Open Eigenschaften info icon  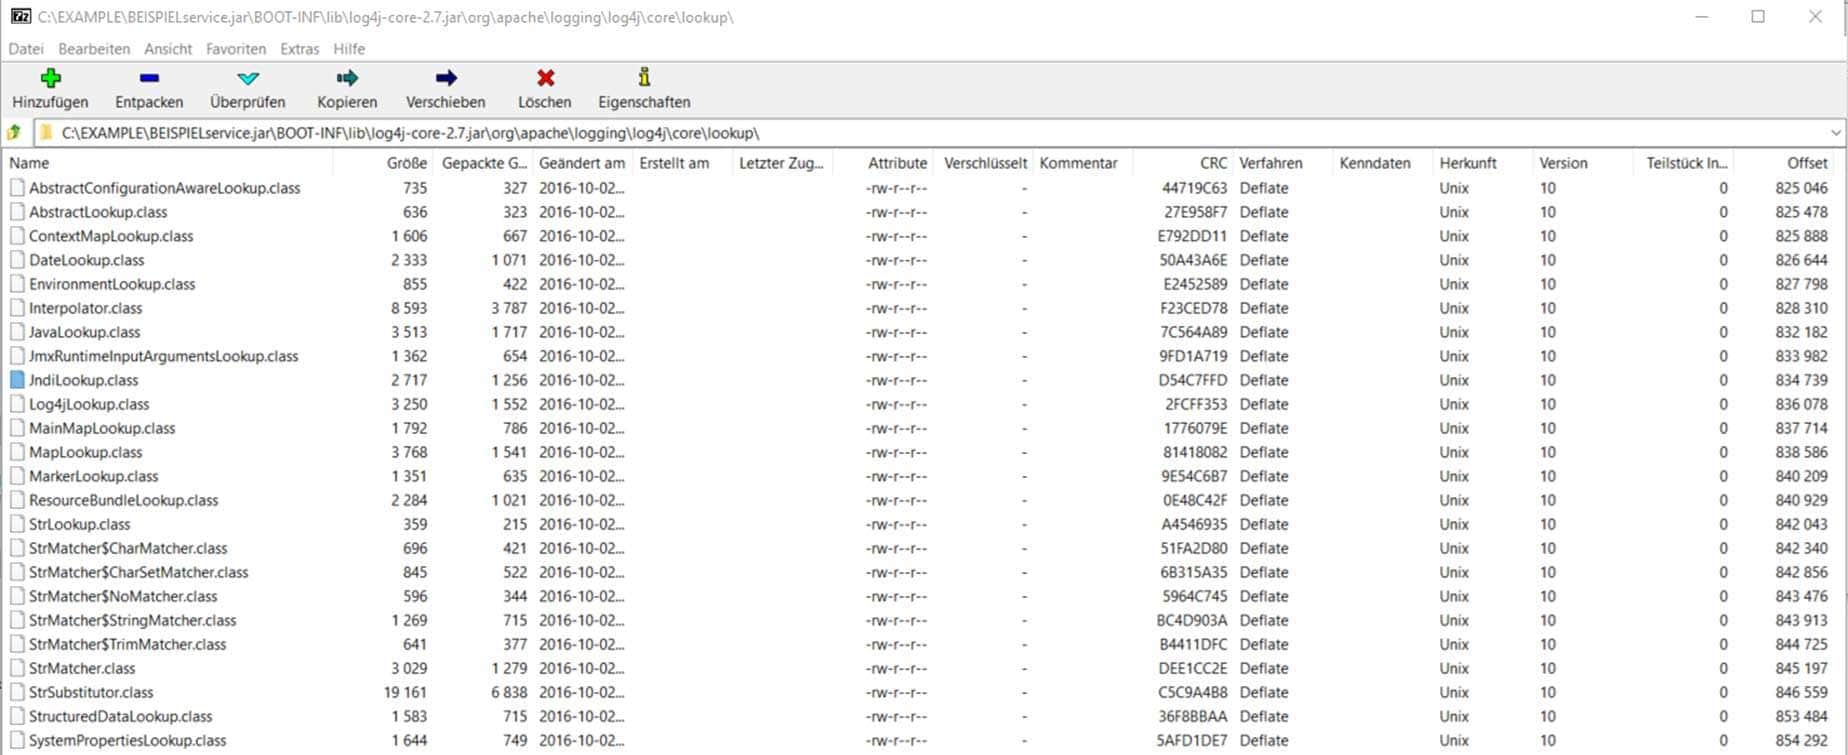[644, 77]
